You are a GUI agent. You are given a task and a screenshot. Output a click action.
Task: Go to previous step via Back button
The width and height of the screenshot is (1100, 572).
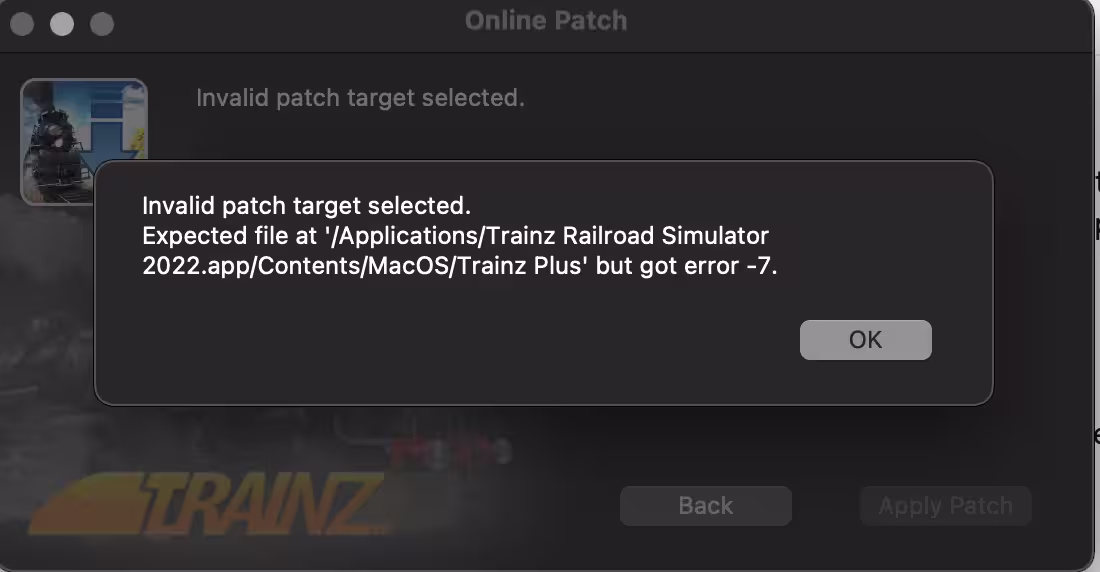pyautogui.click(x=706, y=505)
